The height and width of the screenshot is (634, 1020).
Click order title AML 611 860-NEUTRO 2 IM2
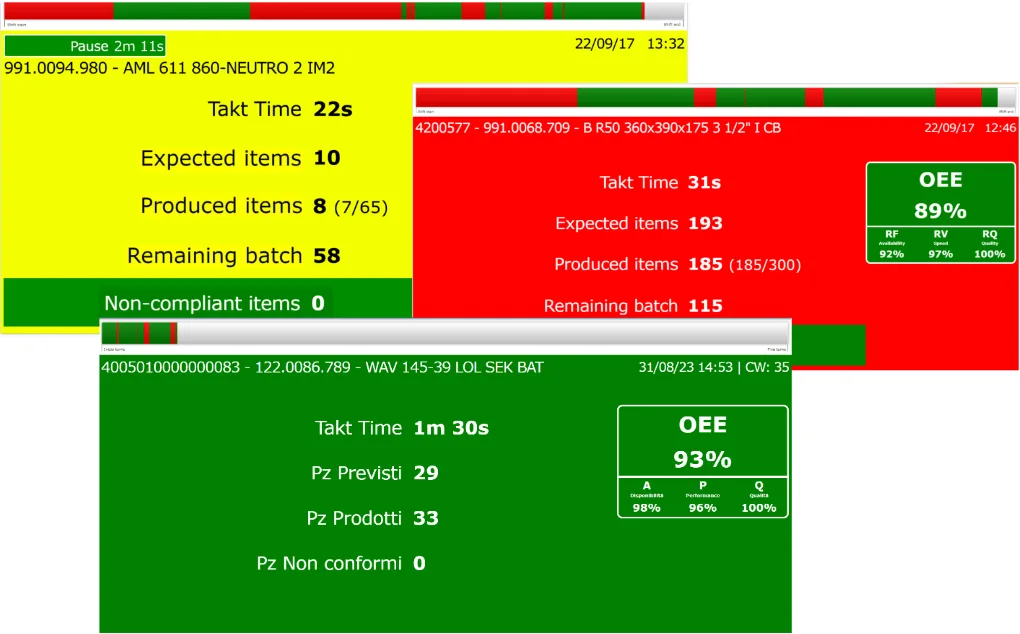[x=169, y=68]
